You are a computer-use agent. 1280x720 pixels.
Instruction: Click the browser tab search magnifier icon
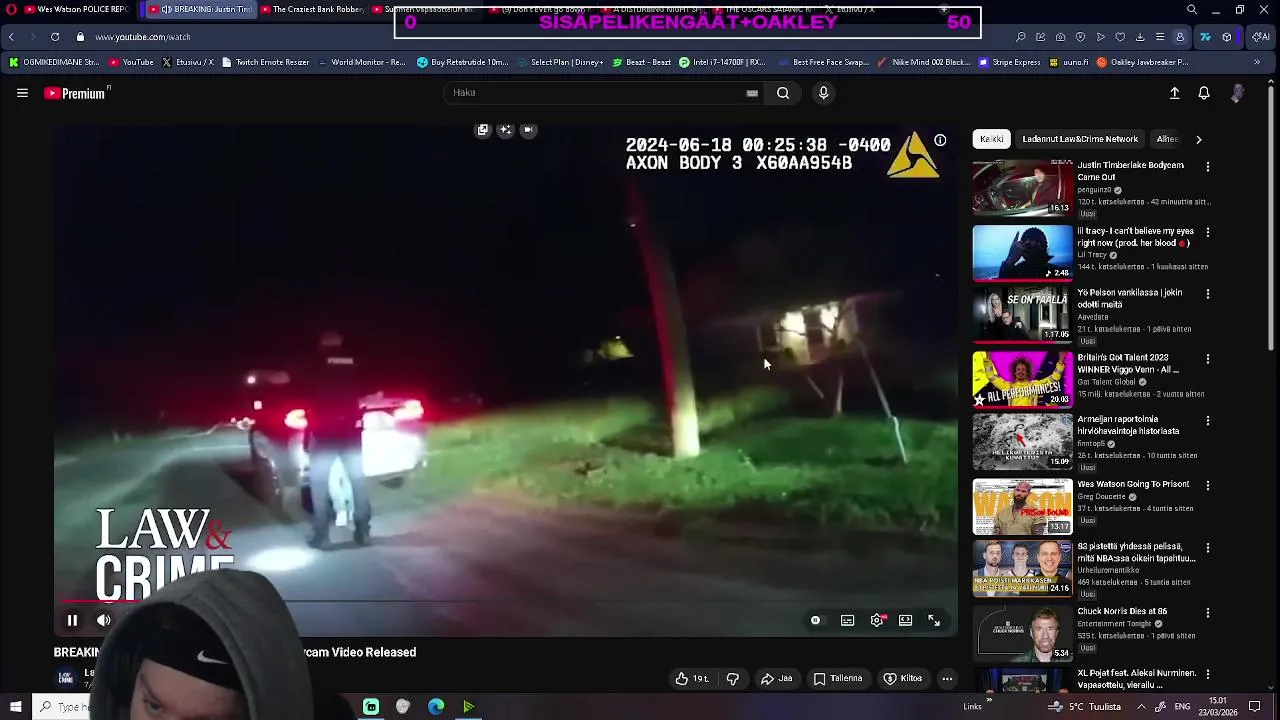pyautogui.click(x=1192, y=9)
